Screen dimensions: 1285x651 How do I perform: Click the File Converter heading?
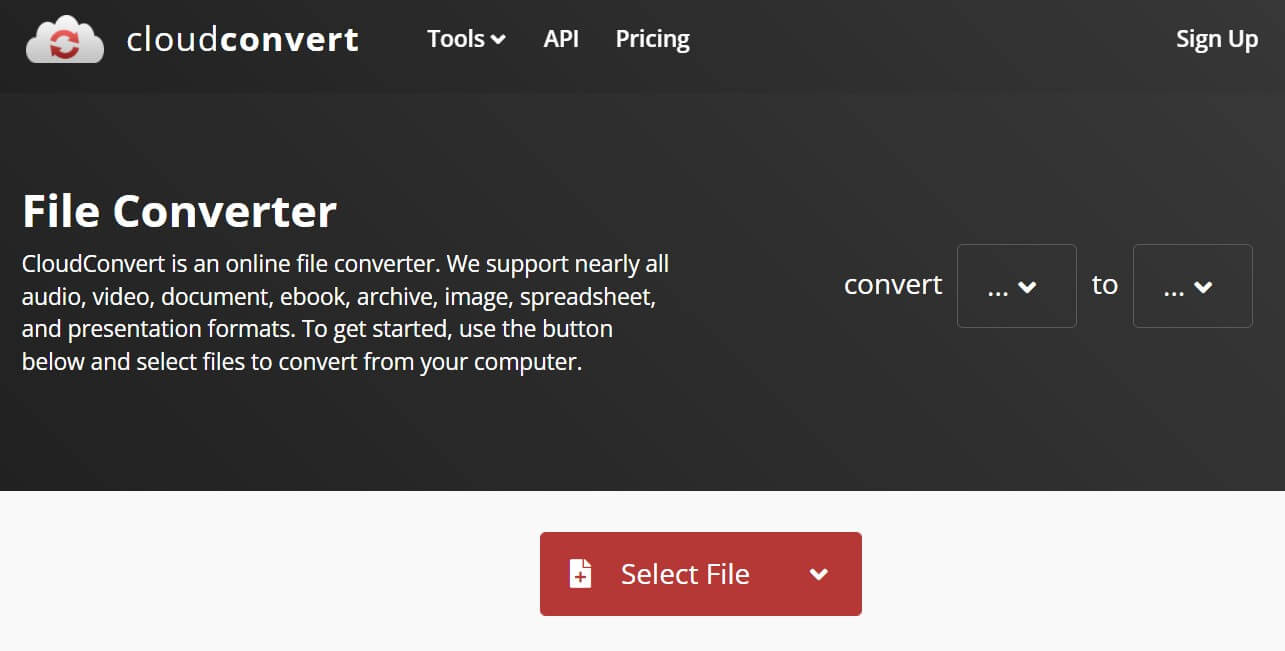pos(179,211)
